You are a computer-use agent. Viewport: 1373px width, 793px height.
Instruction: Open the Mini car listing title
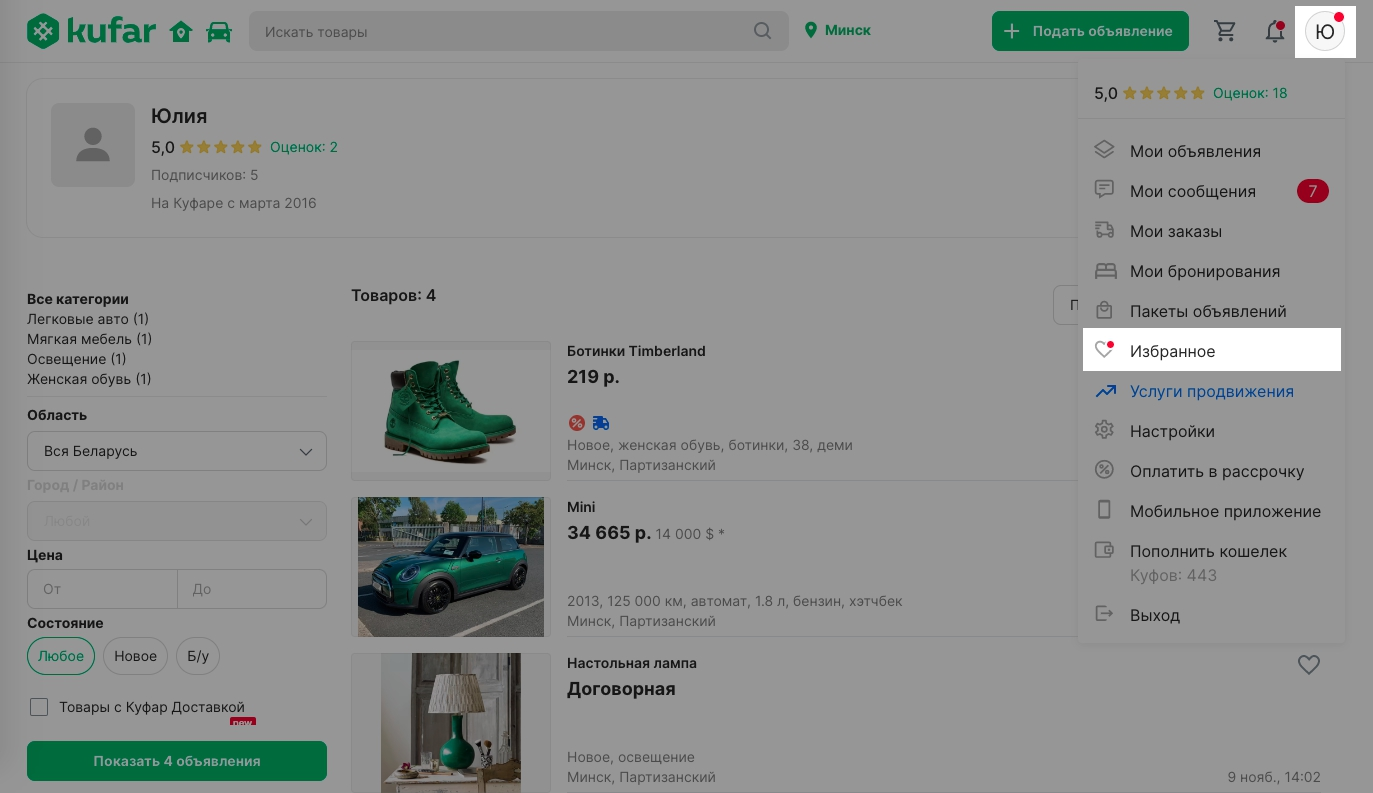coord(581,507)
